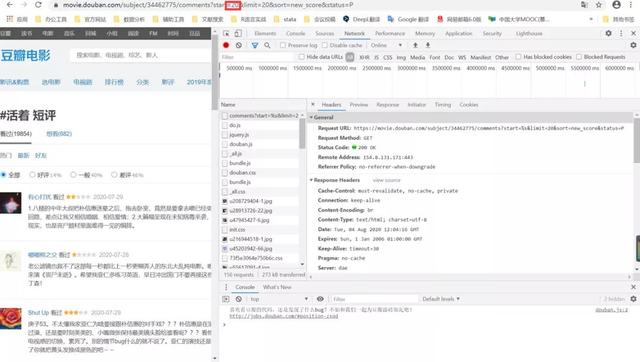Screen dimensions: 640x362
Task: Select the 差评 radio button
Action: 114,175
